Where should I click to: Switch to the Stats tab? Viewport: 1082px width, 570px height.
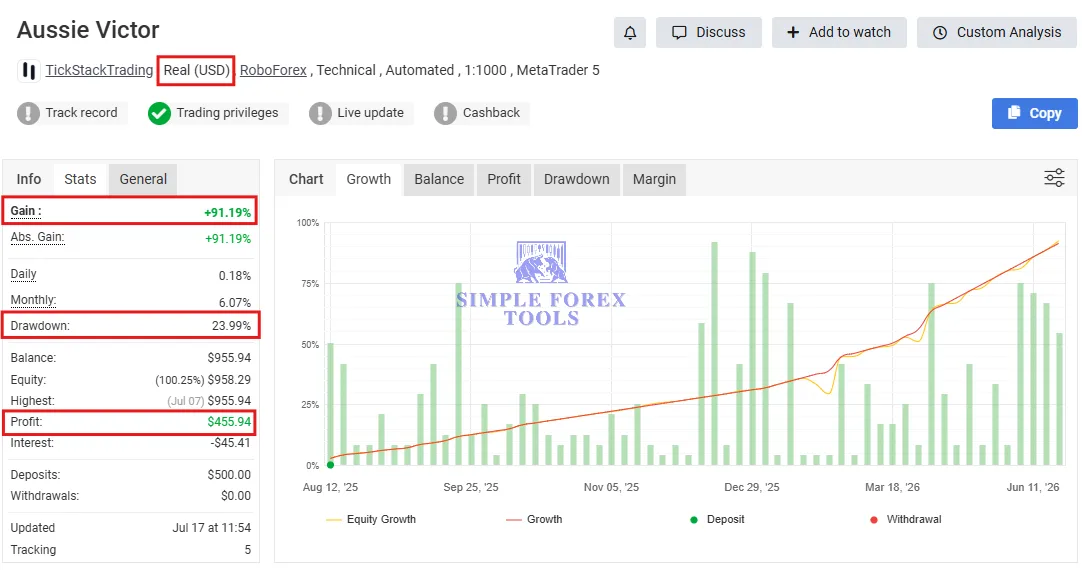[80, 179]
